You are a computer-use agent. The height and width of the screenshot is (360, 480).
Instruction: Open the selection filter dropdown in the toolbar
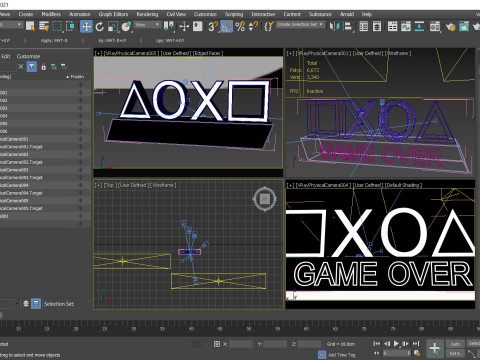[x=11, y=25]
